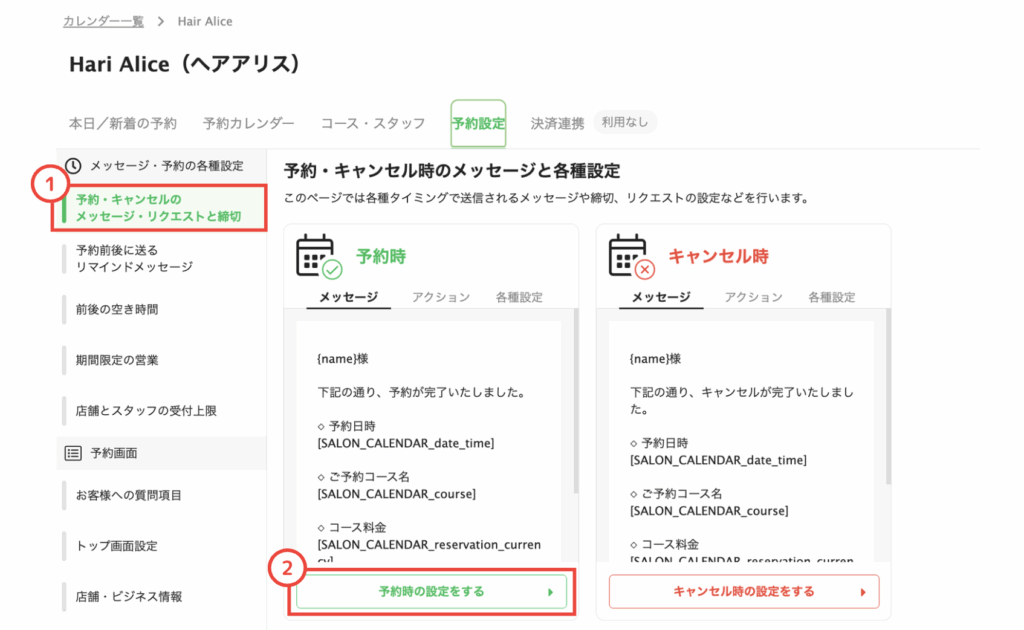The height and width of the screenshot is (630, 1024).
Task: Open the カレンダー一覧 breadcrumb link
Action: (103, 21)
